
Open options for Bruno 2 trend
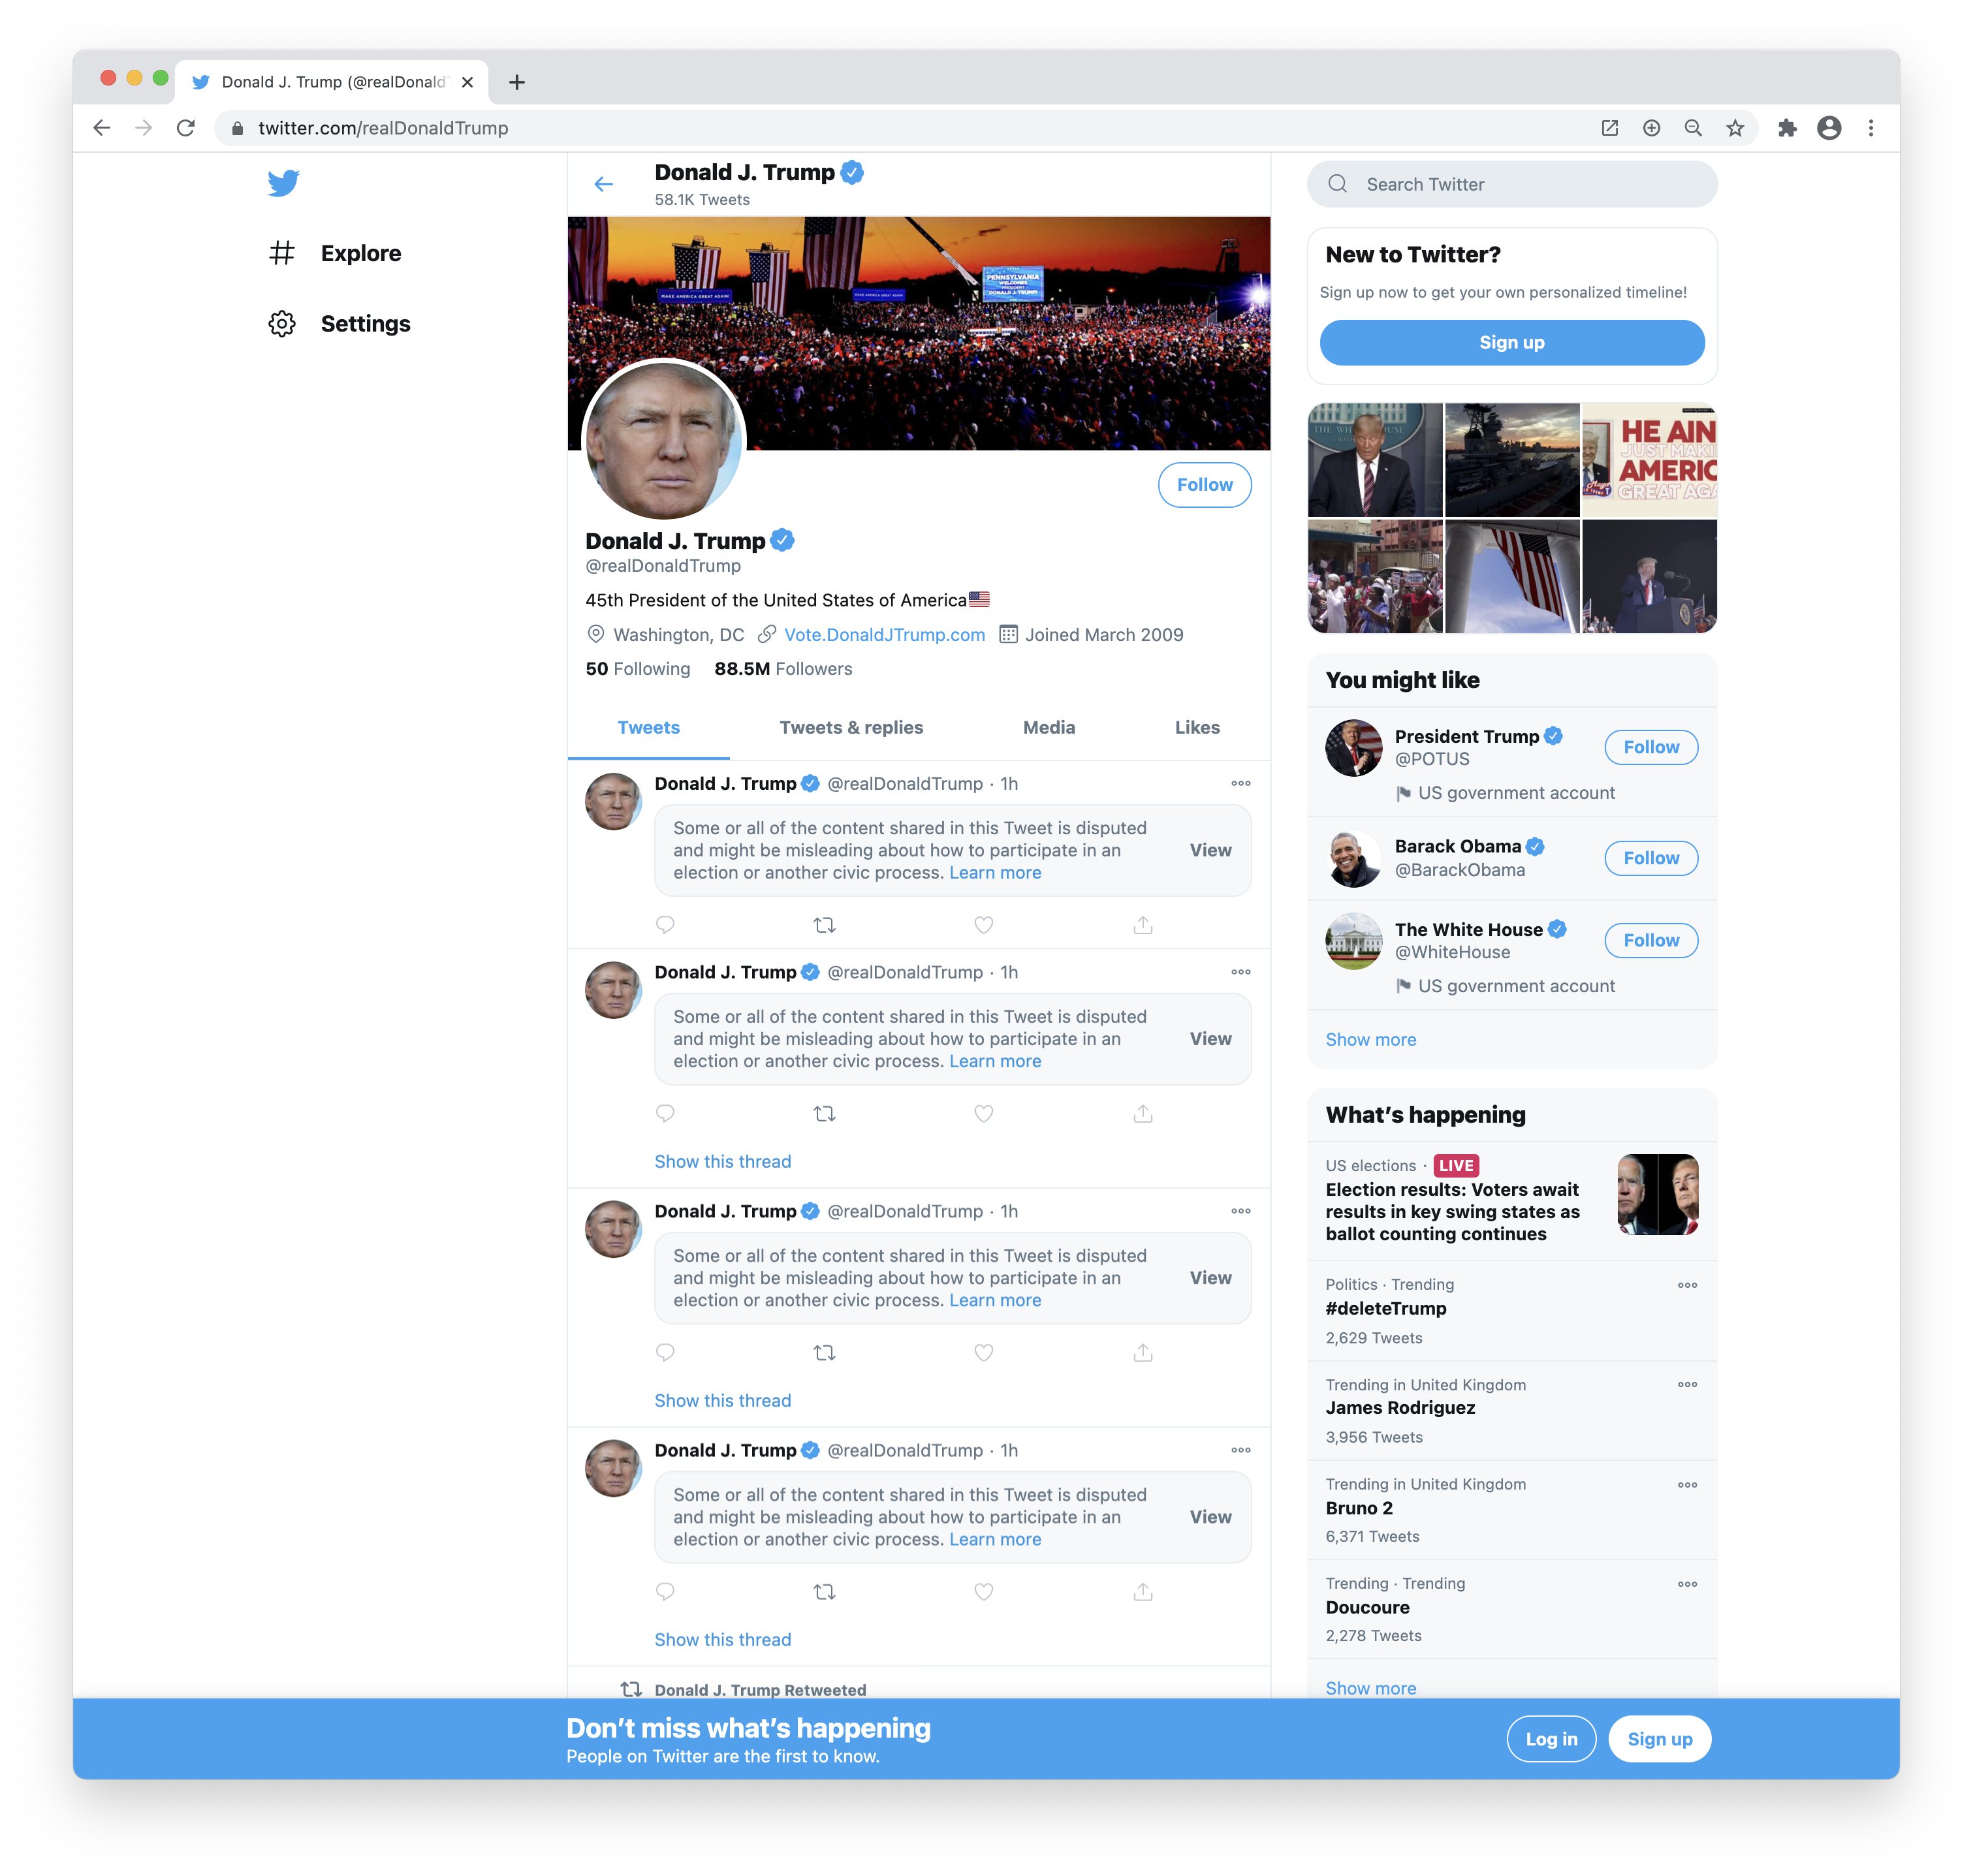1687,1485
